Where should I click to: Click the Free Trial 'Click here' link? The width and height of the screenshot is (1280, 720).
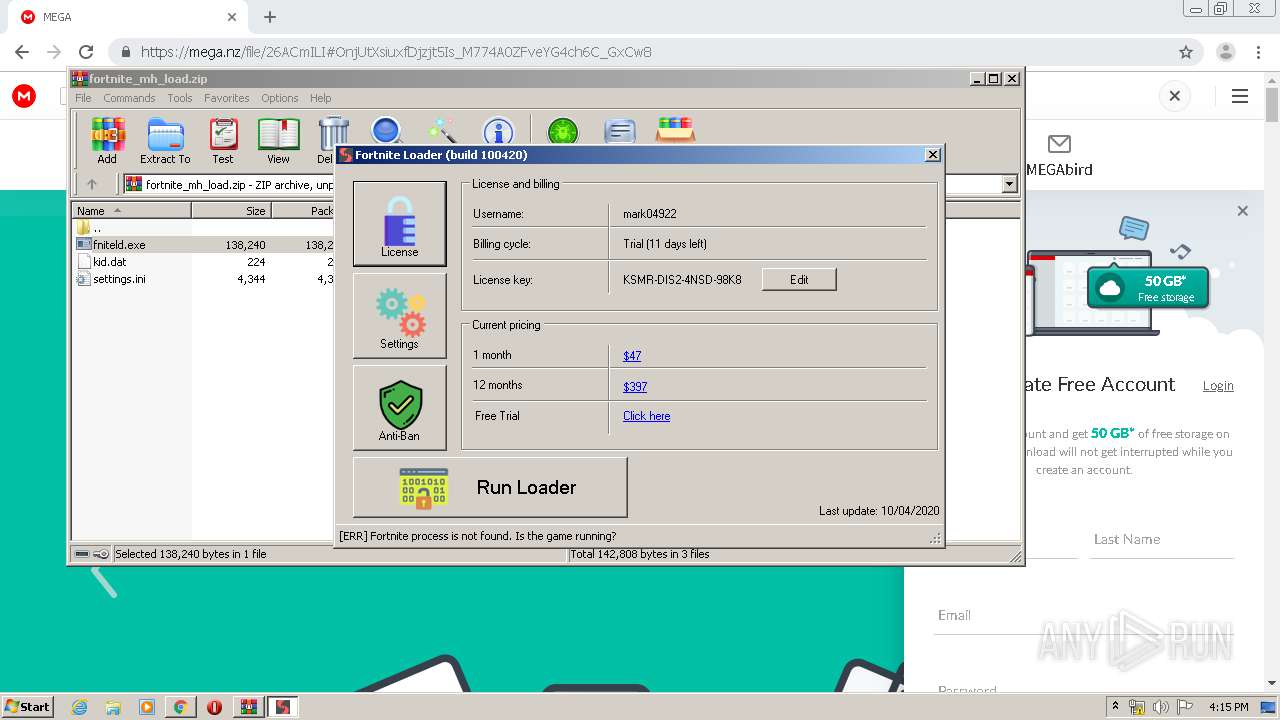(646, 416)
